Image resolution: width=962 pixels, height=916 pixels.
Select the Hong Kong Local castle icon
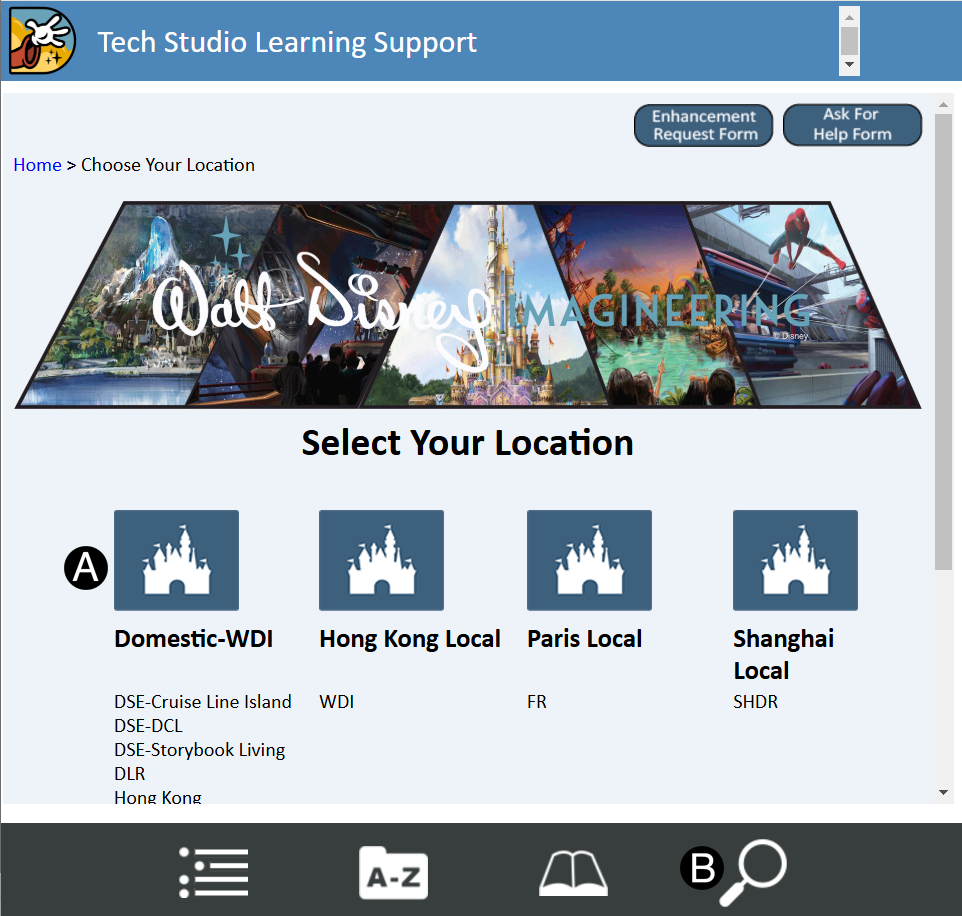[x=381, y=560]
